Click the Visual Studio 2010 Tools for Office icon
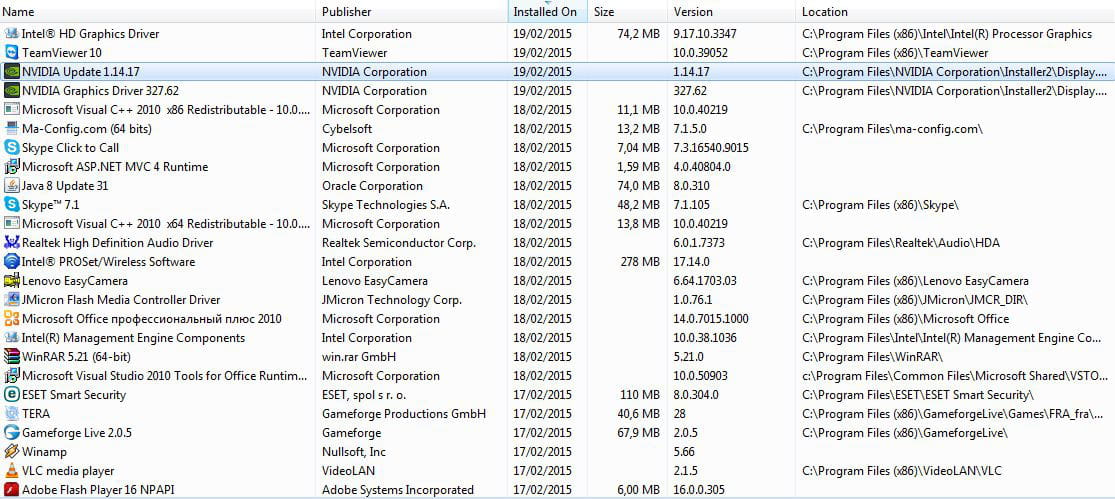 click(x=11, y=375)
